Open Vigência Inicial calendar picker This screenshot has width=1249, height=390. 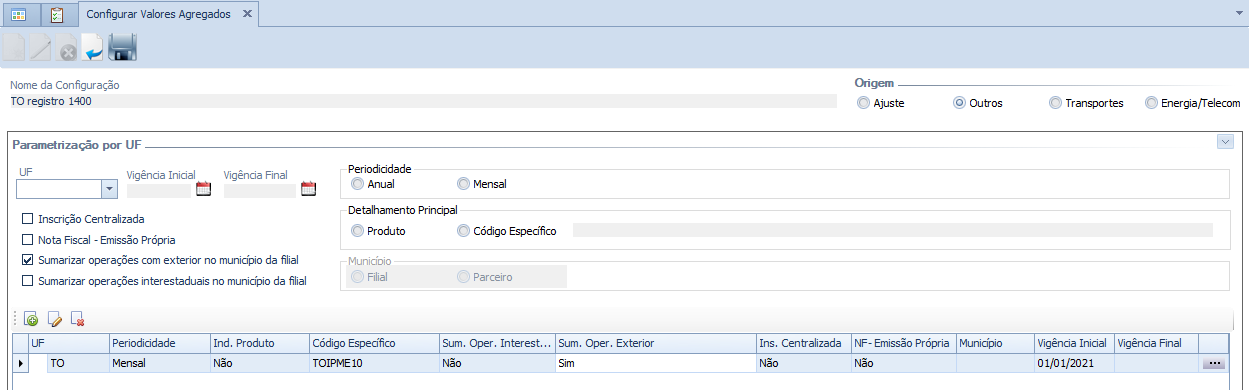204,188
